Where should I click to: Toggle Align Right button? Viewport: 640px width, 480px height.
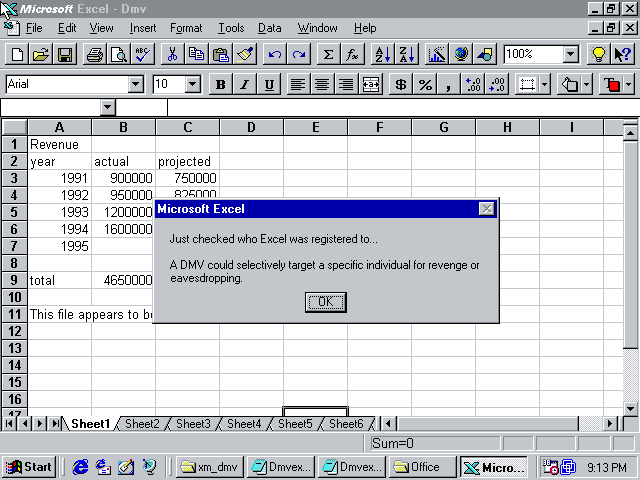pos(346,84)
